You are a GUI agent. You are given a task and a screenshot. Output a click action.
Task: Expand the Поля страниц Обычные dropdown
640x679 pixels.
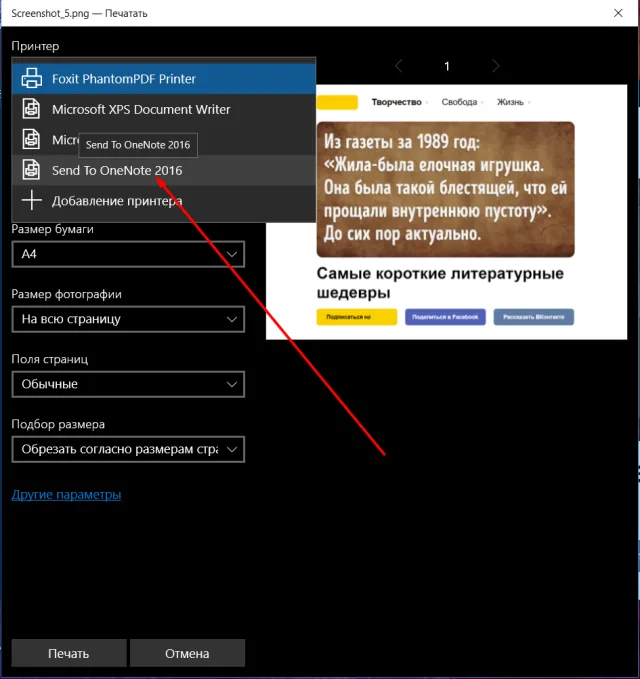pyautogui.click(x=128, y=384)
